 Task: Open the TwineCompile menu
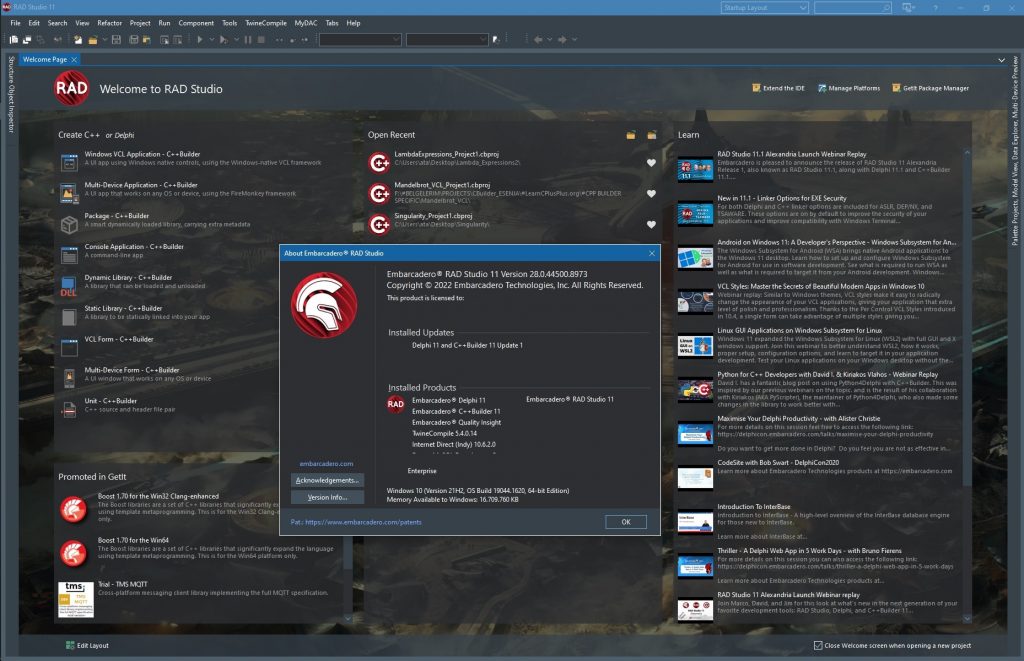click(266, 23)
